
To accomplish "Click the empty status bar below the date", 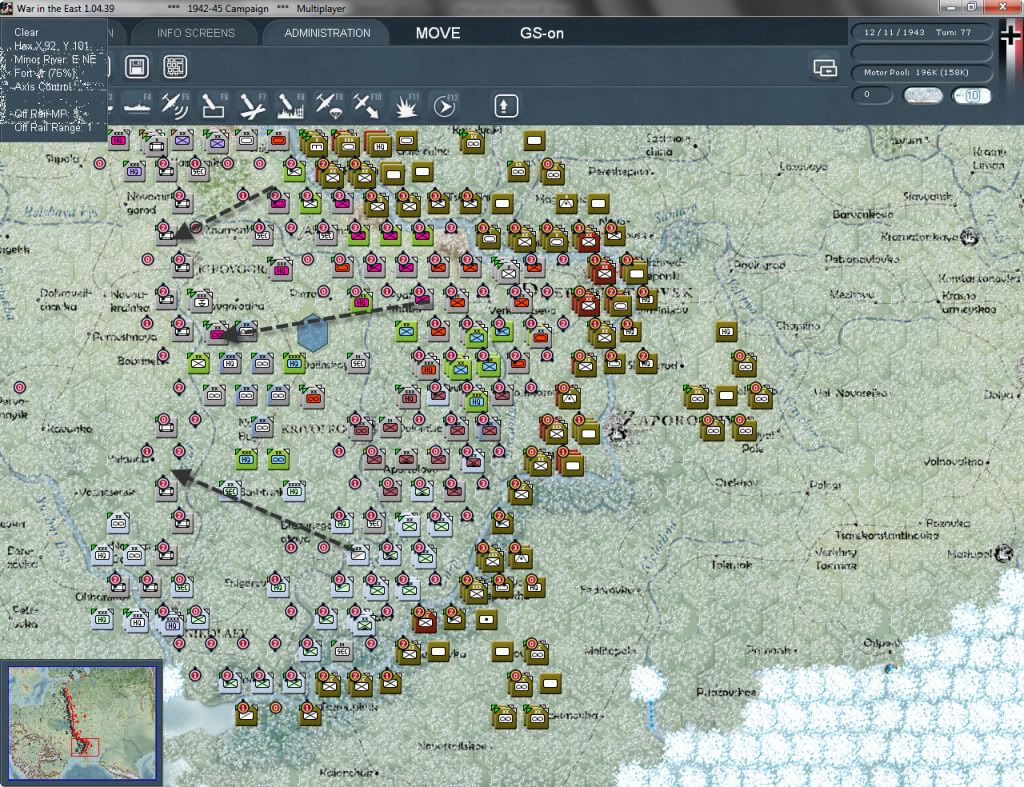I will (x=921, y=52).
